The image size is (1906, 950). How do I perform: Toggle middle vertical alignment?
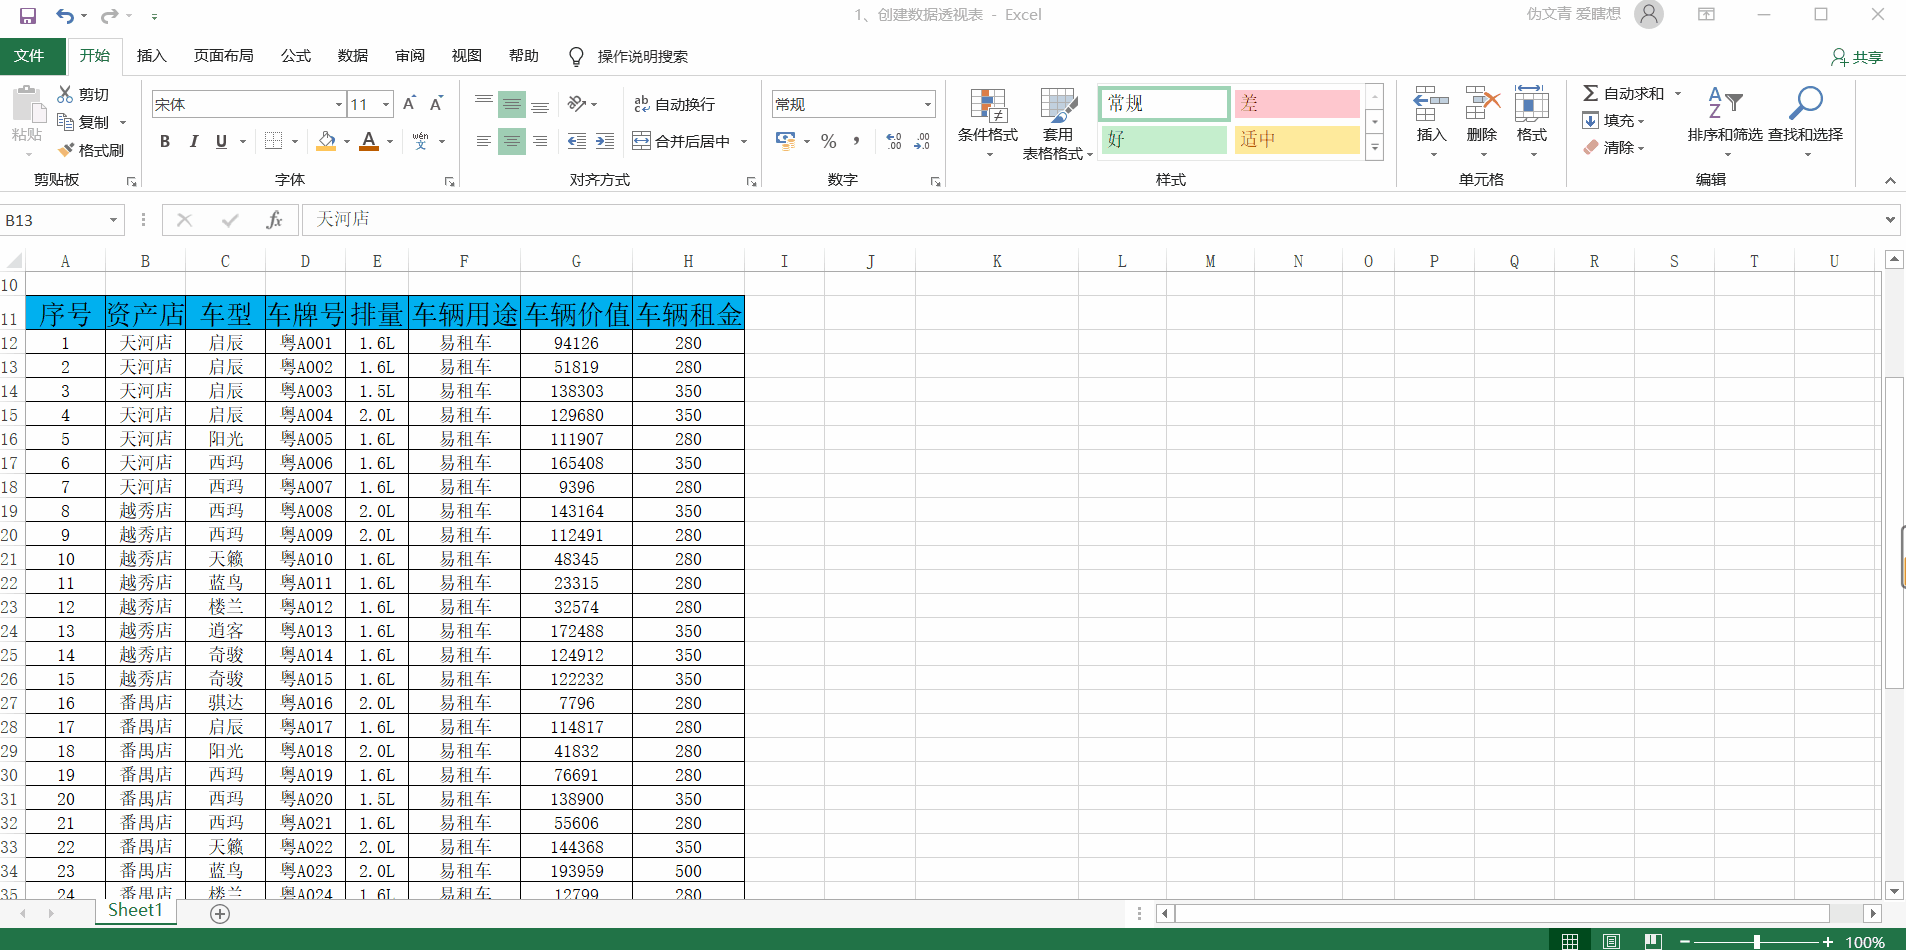(512, 104)
